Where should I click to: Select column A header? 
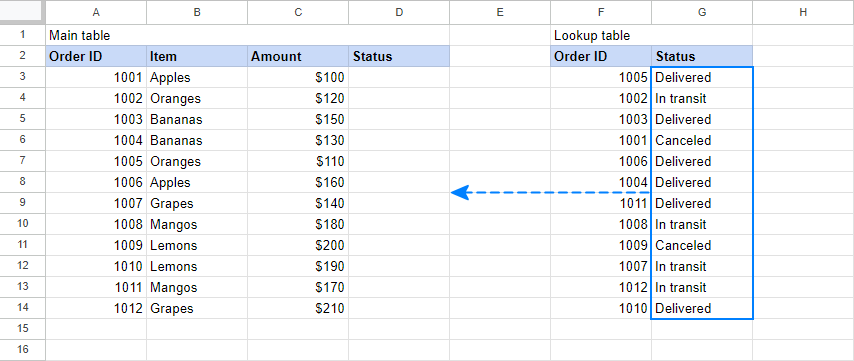(x=96, y=12)
